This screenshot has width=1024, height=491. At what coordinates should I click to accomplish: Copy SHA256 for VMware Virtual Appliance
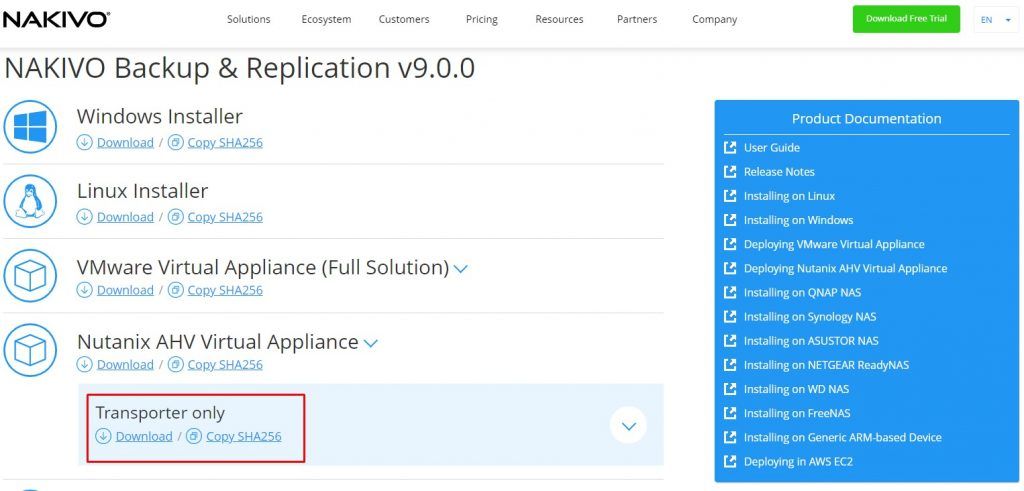tap(225, 290)
